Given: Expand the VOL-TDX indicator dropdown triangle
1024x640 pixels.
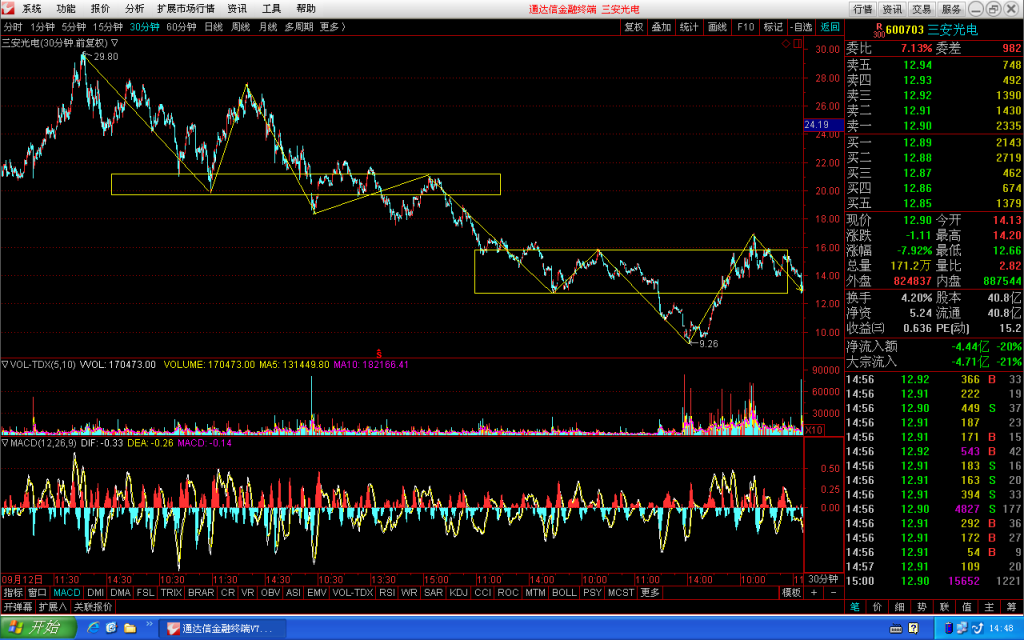Looking at the screenshot, I should [x=5, y=364].
